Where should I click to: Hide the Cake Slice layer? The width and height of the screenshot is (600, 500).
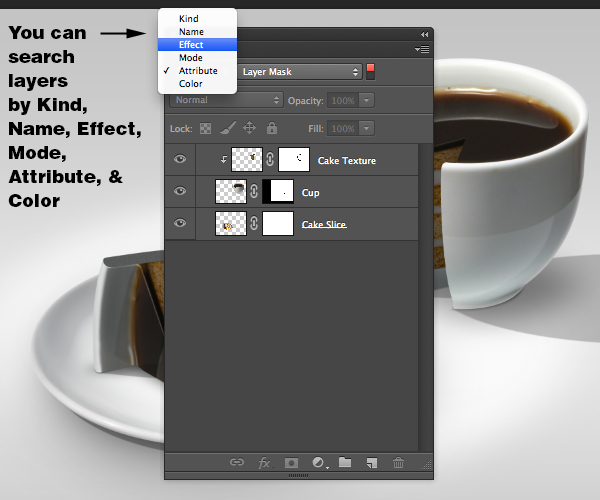(180, 223)
